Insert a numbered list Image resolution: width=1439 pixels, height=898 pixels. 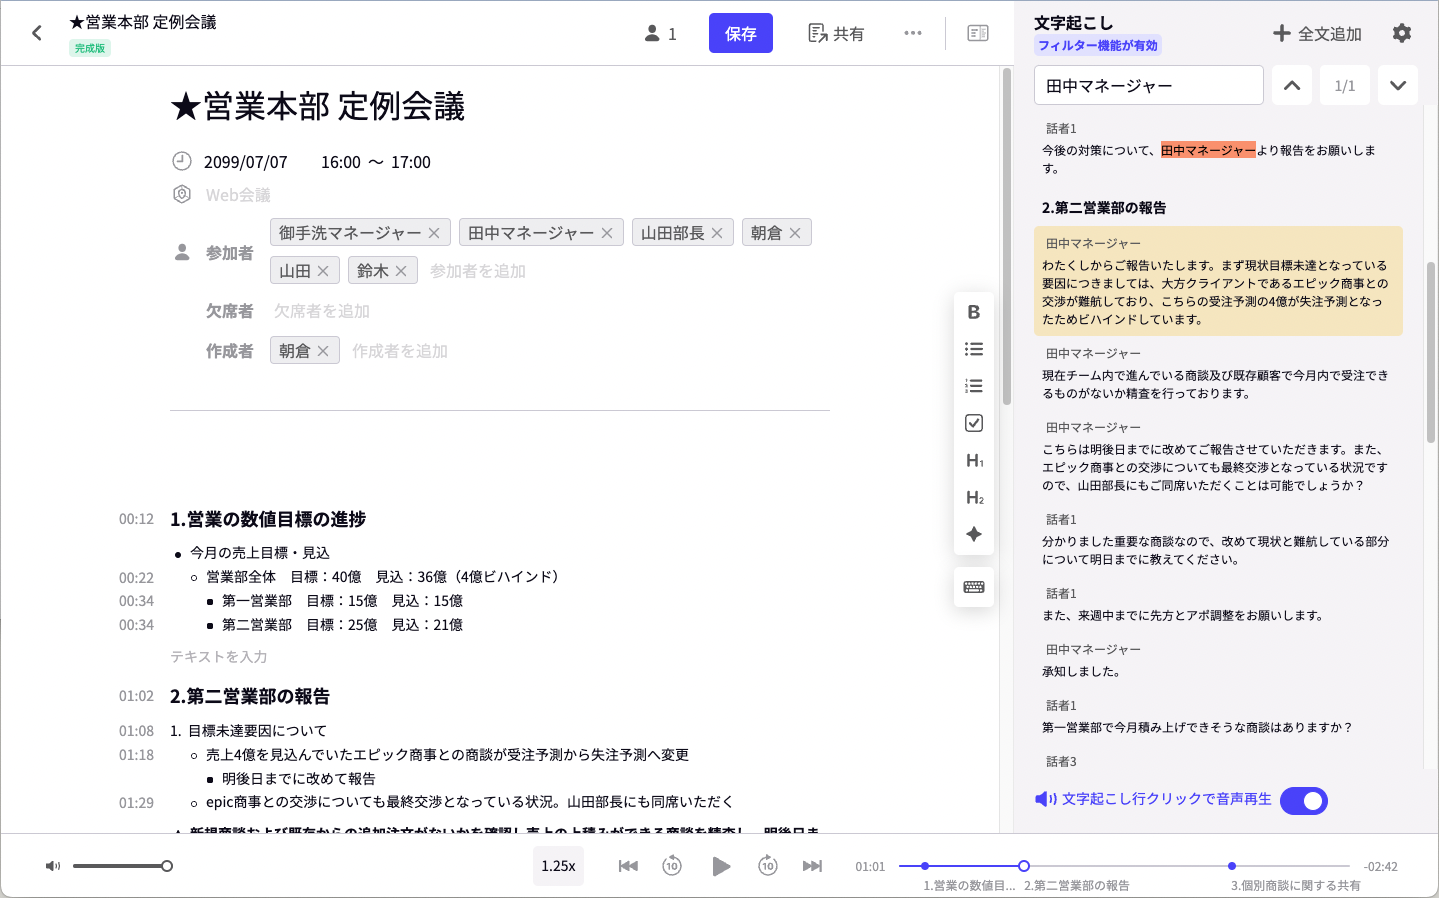(x=974, y=386)
